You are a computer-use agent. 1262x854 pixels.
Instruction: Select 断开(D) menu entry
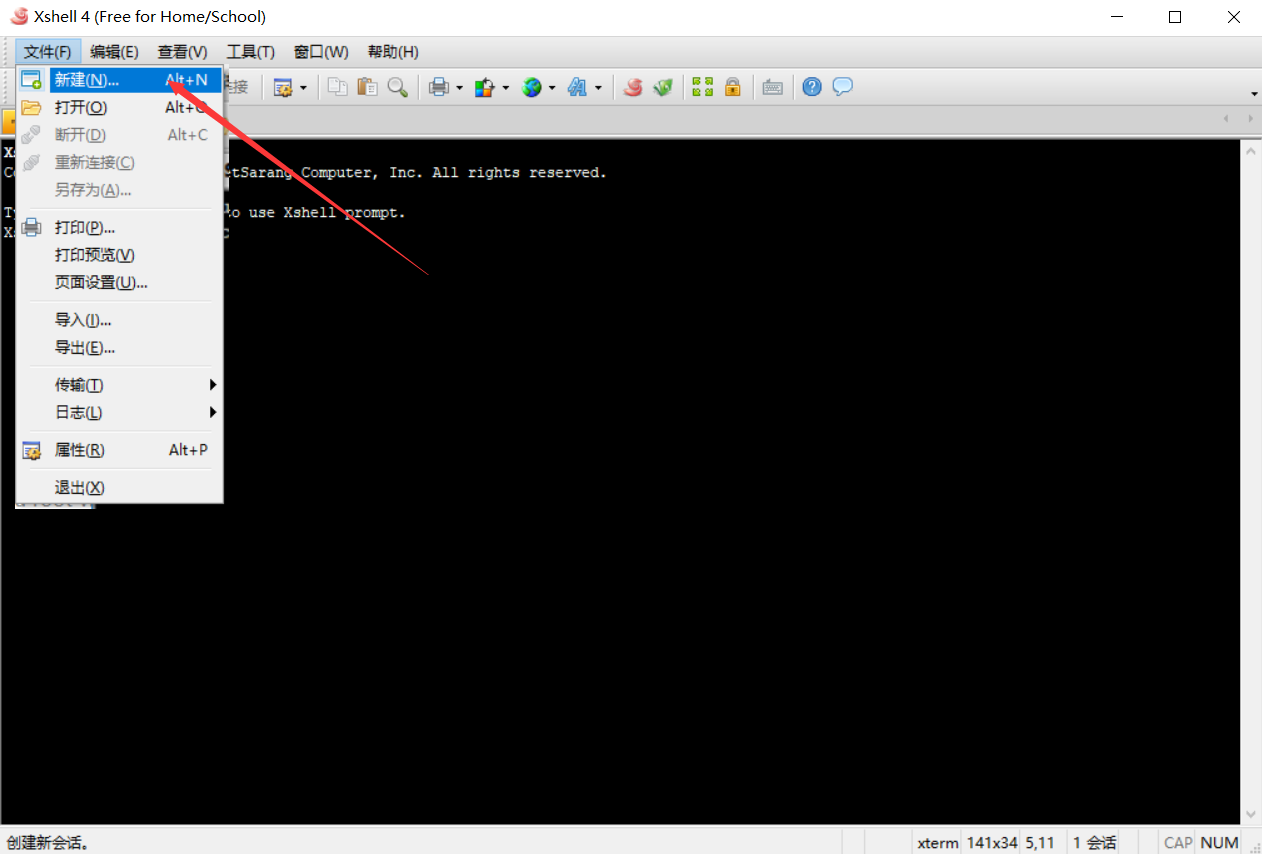(119, 135)
